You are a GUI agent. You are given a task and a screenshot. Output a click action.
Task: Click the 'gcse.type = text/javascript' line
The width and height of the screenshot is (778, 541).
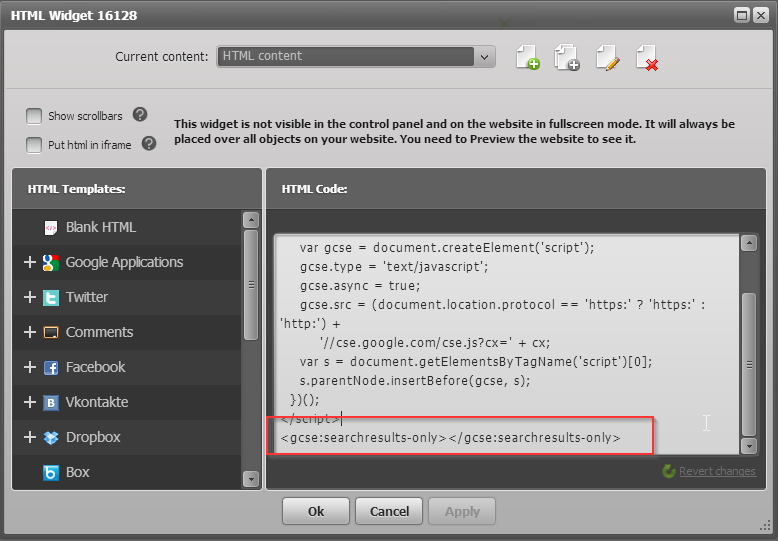(394, 267)
